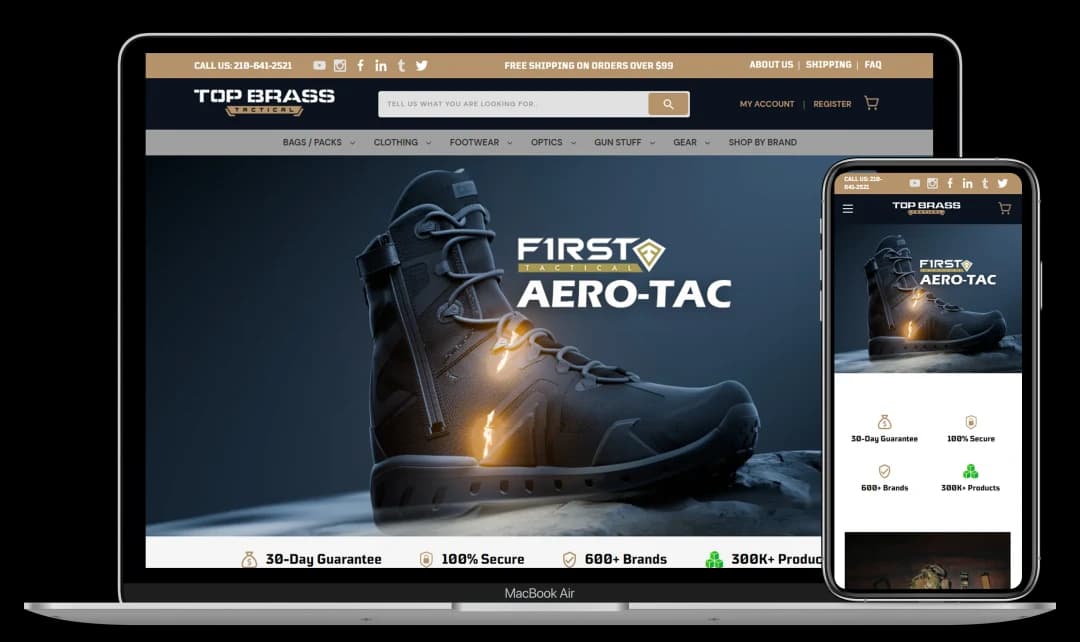The height and width of the screenshot is (642, 1080).
Task: Select Shop By Brand in navigation
Action: (762, 143)
